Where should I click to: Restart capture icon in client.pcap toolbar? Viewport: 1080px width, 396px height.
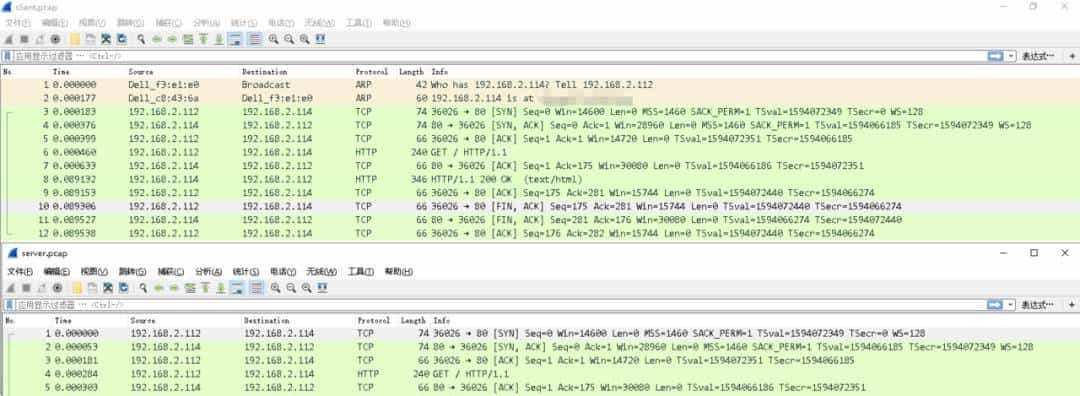pyautogui.click(x=40, y=39)
